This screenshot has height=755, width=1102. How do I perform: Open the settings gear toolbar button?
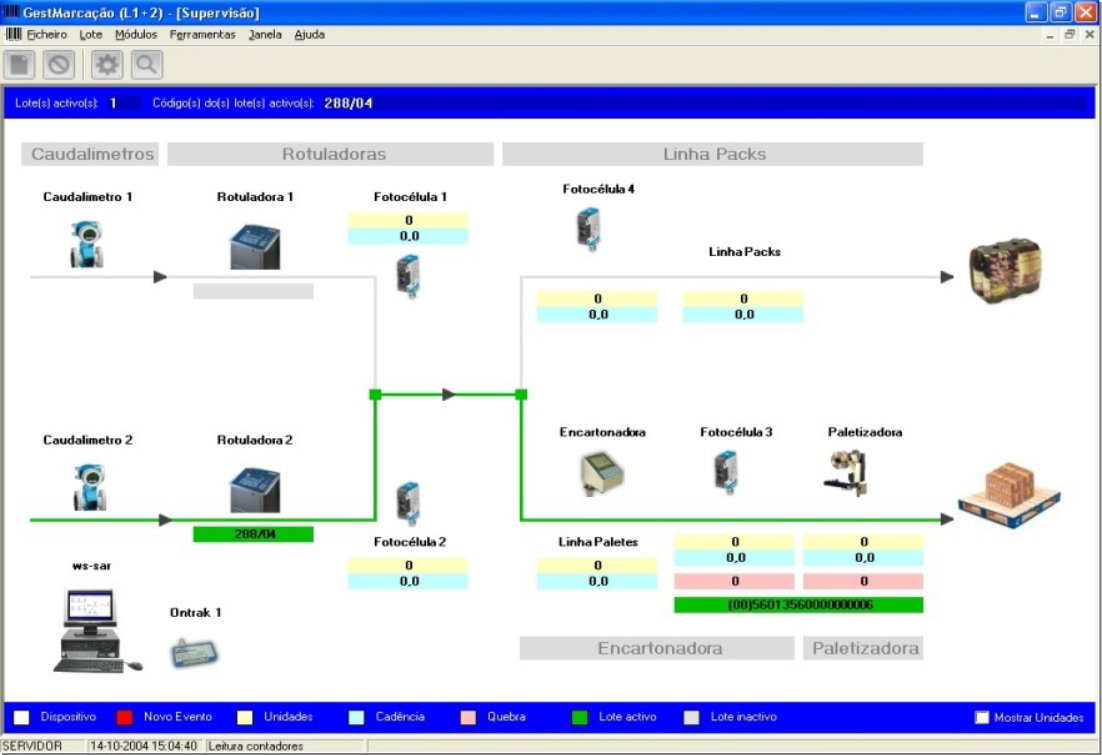click(x=107, y=62)
